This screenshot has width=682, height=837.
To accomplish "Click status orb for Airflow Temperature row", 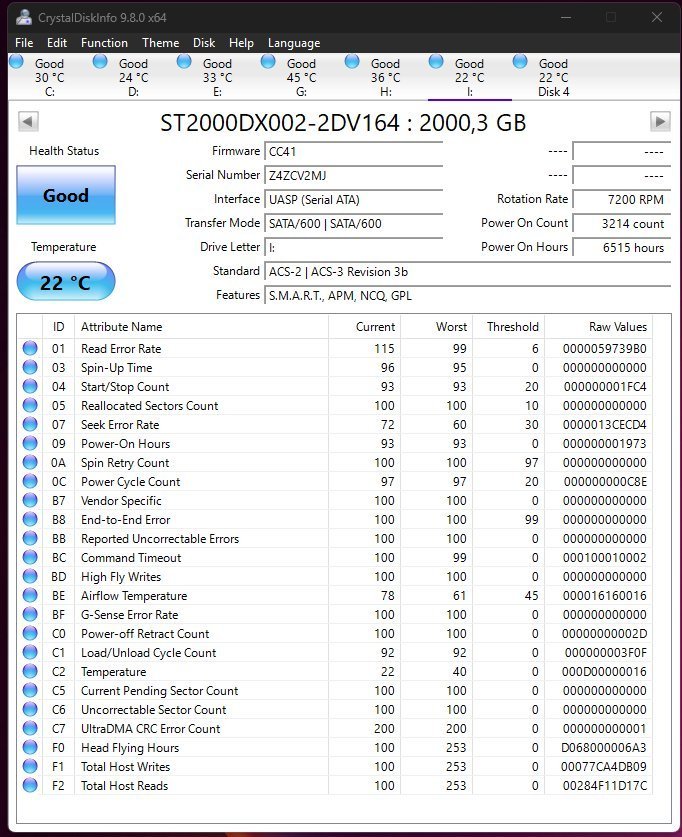I will (x=30, y=596).
